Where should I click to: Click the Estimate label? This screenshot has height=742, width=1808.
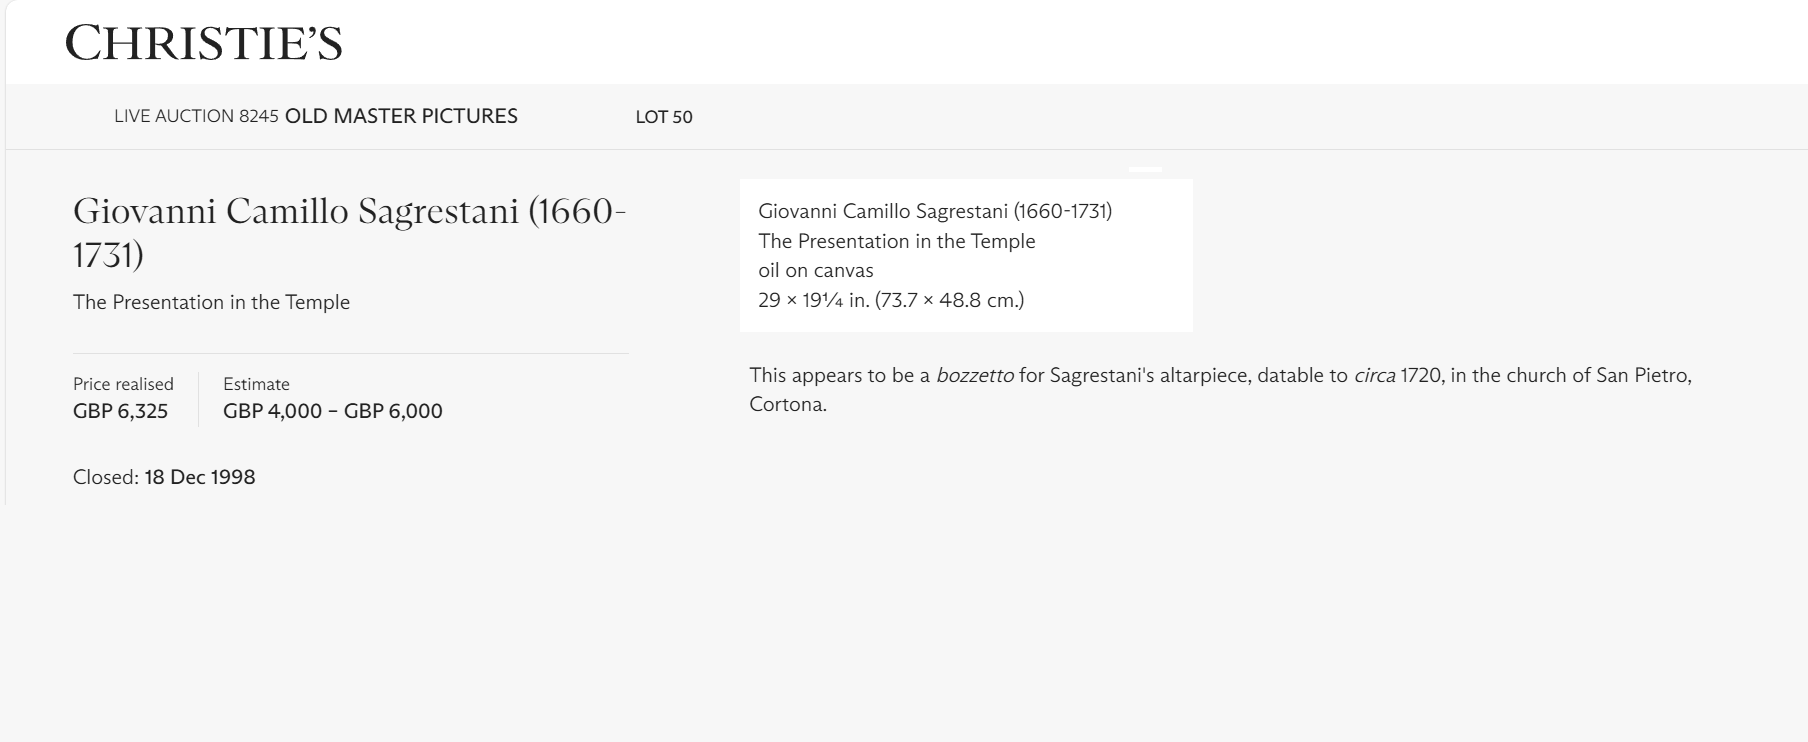(x=256, y=384)
